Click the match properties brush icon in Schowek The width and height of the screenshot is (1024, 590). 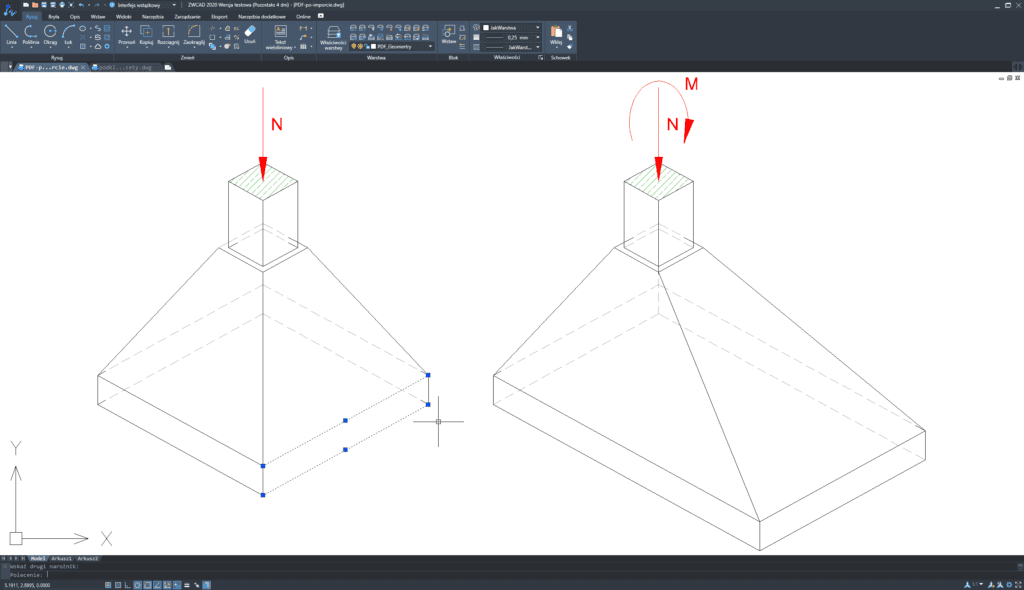[x=569, y=46]
